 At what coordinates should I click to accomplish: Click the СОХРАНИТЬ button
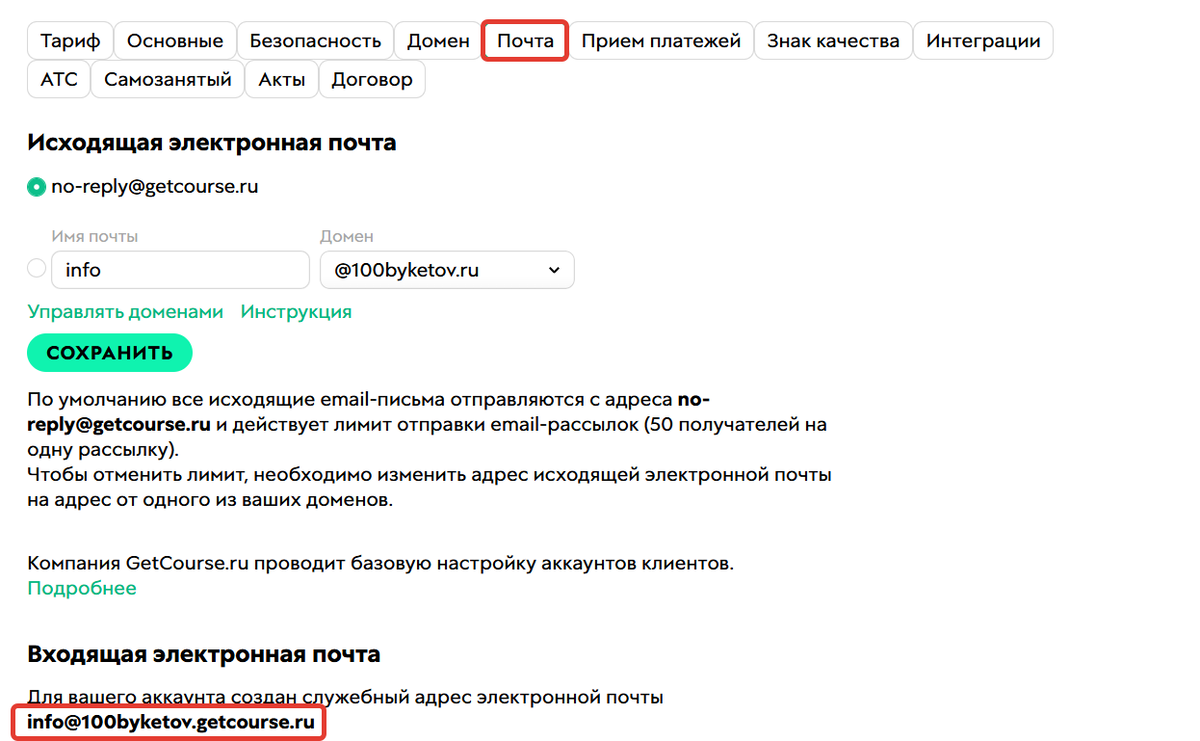tap(110, 352)
